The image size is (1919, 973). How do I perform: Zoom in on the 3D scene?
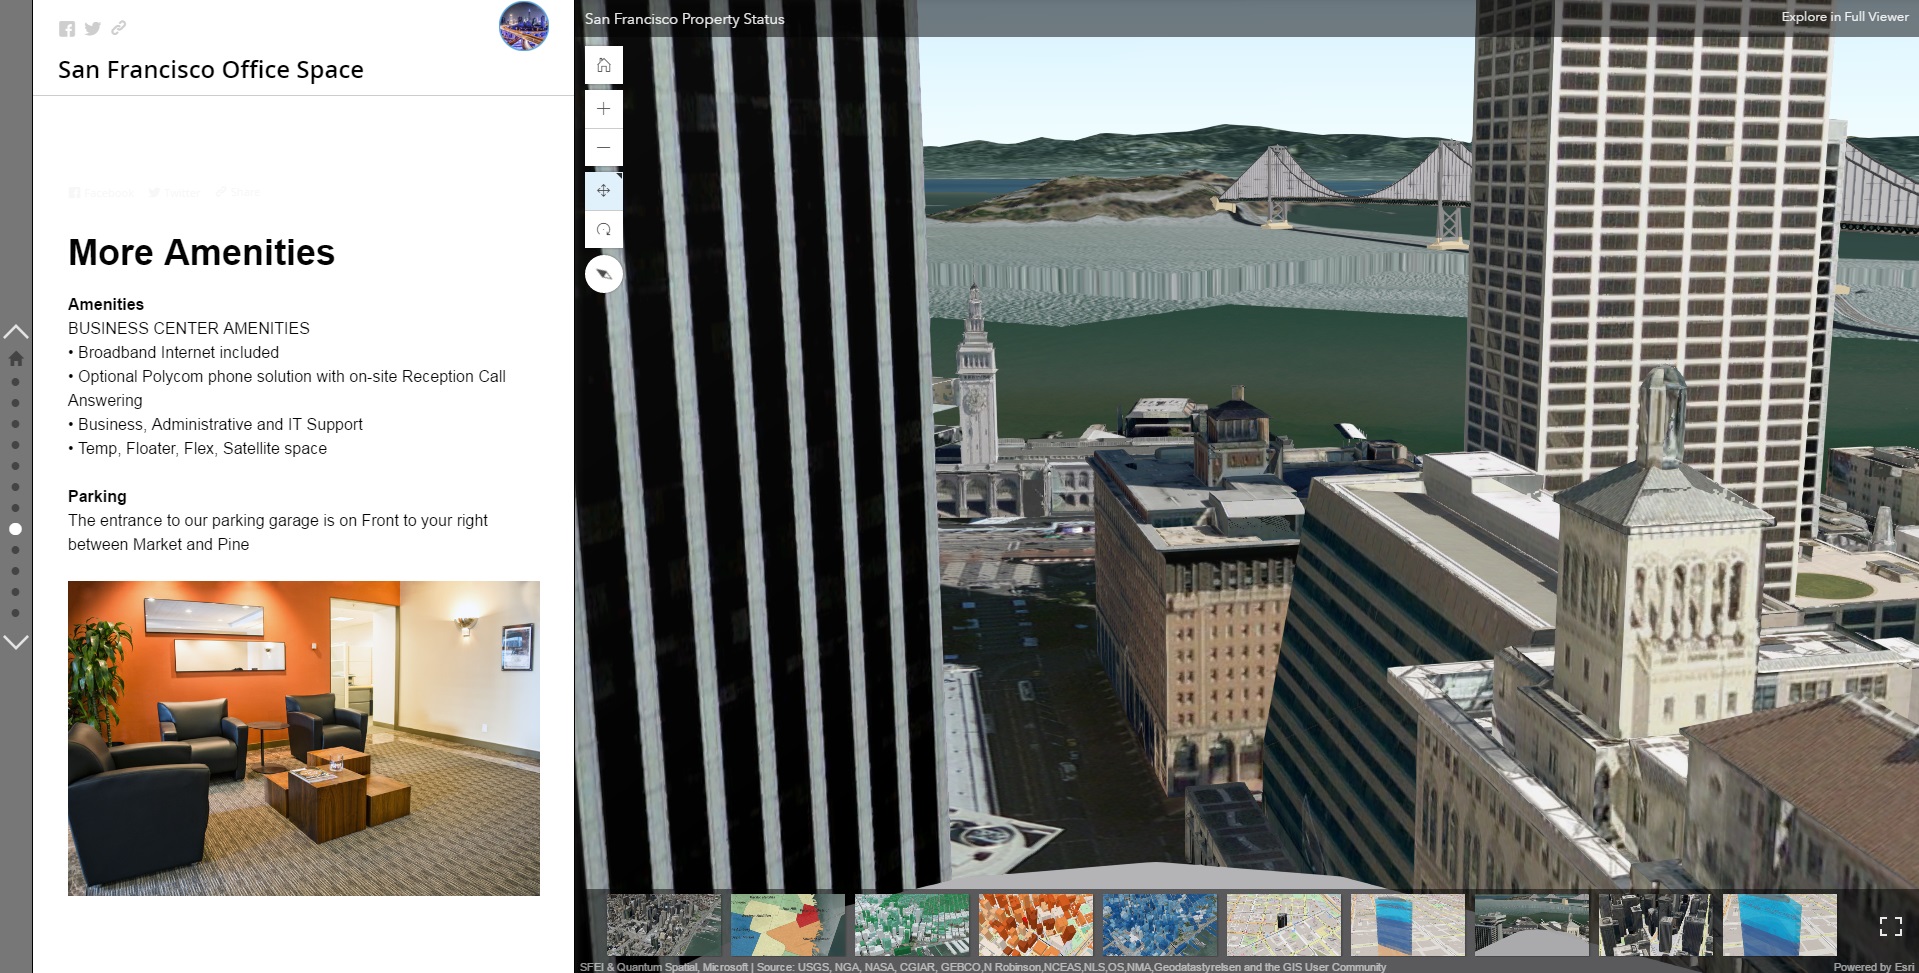point(603,109)
